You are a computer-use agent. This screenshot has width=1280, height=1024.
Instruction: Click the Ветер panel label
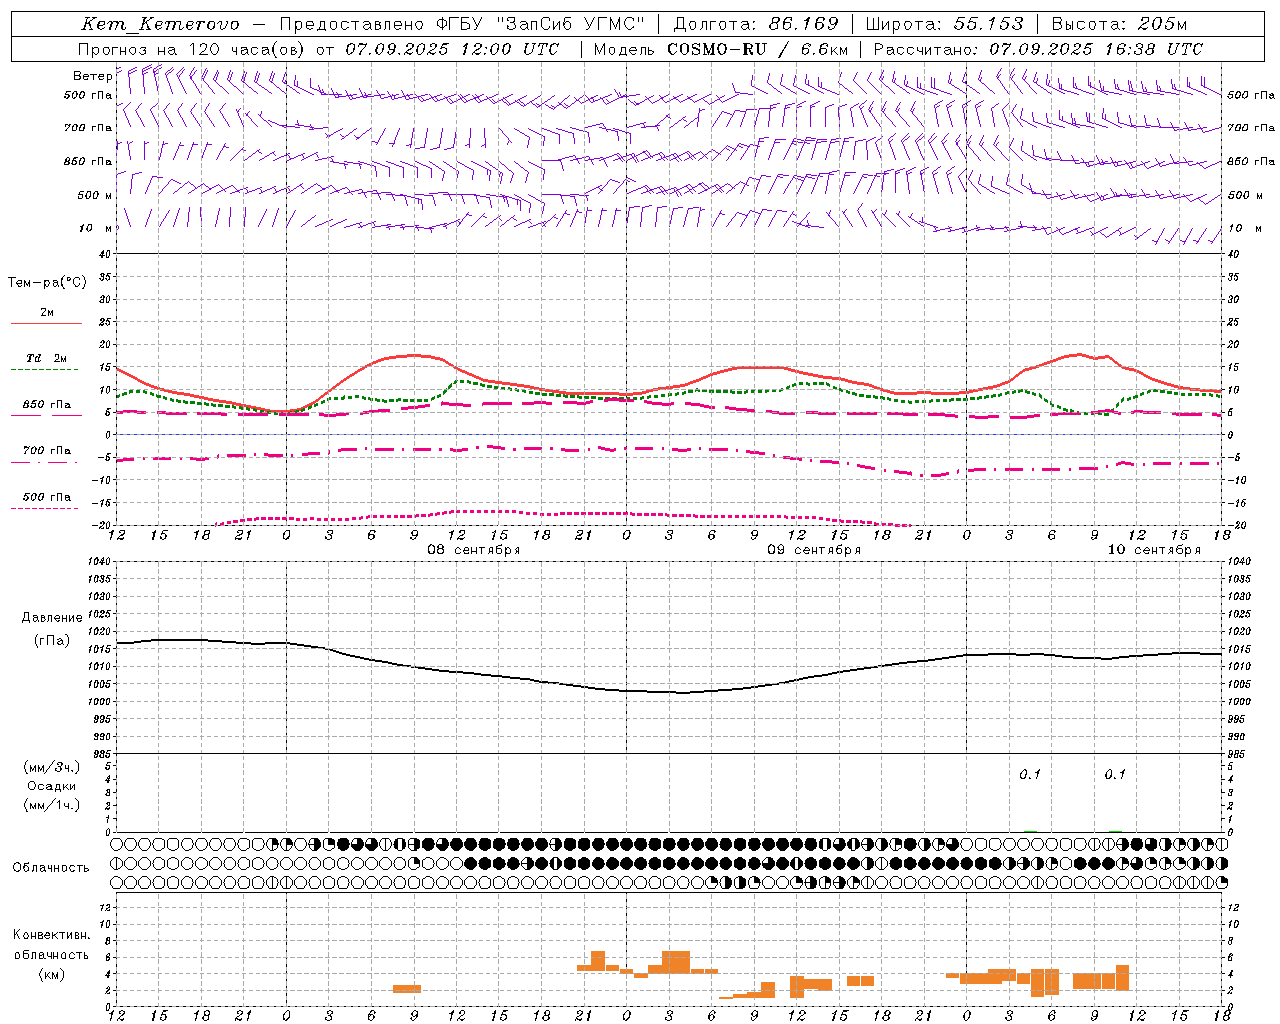(x=93, y=76)
